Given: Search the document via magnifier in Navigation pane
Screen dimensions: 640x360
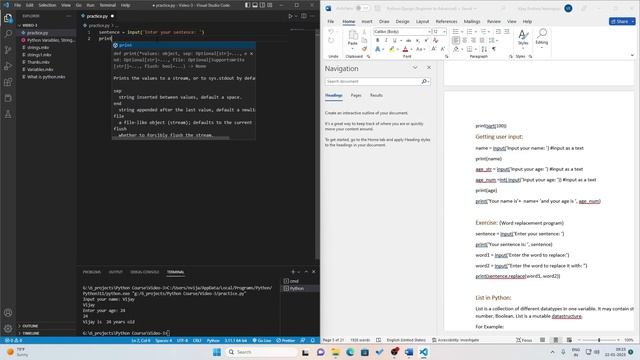Looking at the screenshot, I should 424,82.
